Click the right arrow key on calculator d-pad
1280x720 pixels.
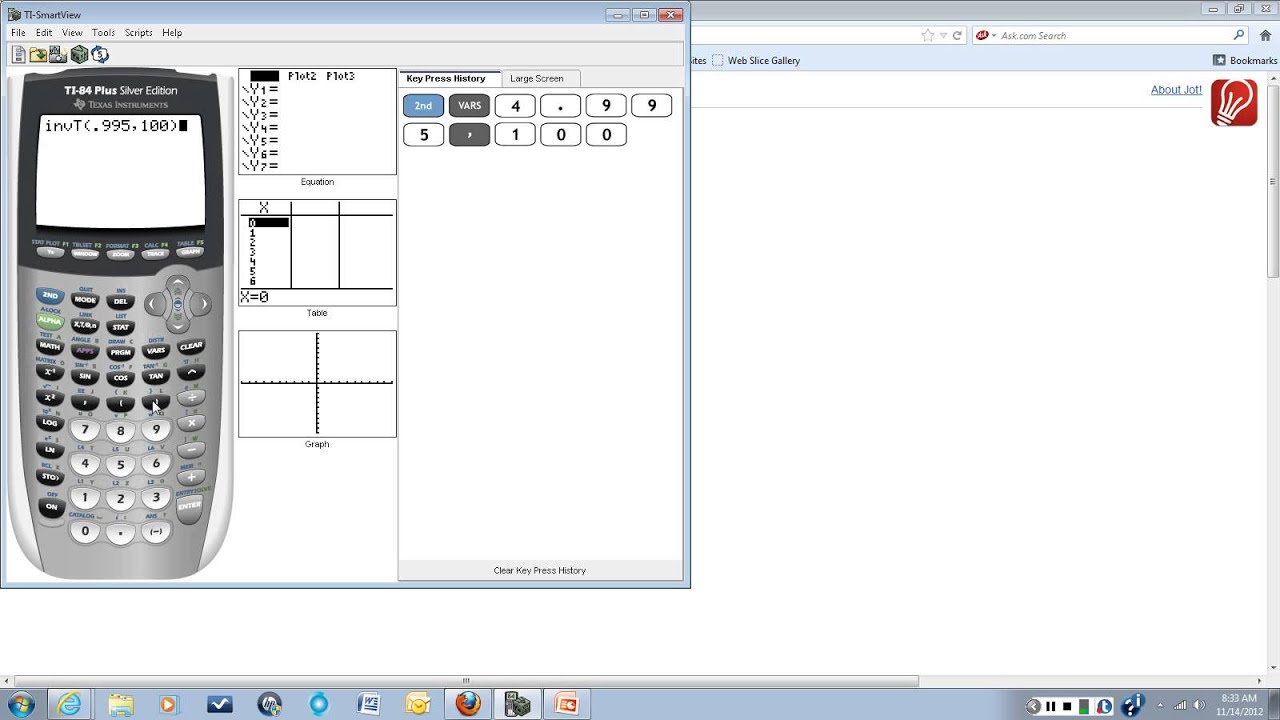[x=203, y=304]
